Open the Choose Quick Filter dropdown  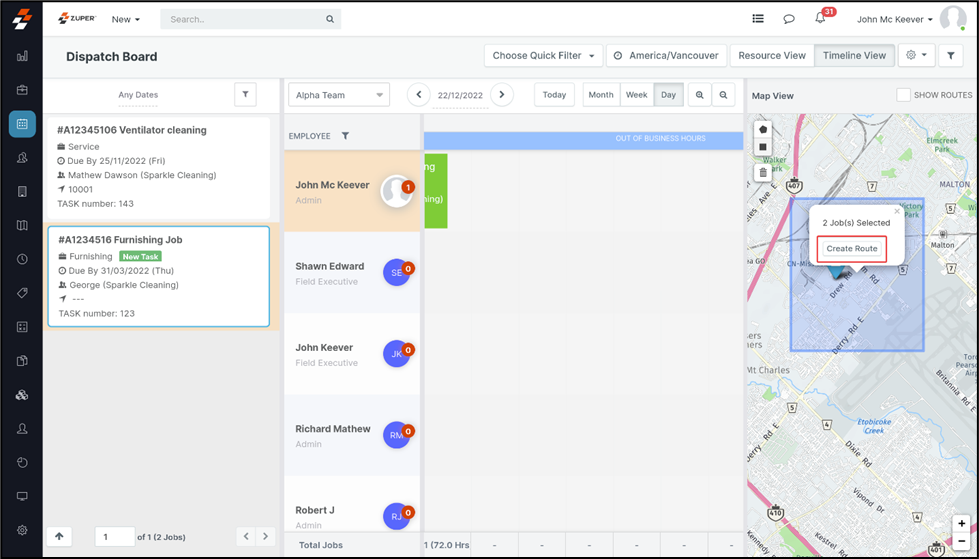click(x=544, y=56)
